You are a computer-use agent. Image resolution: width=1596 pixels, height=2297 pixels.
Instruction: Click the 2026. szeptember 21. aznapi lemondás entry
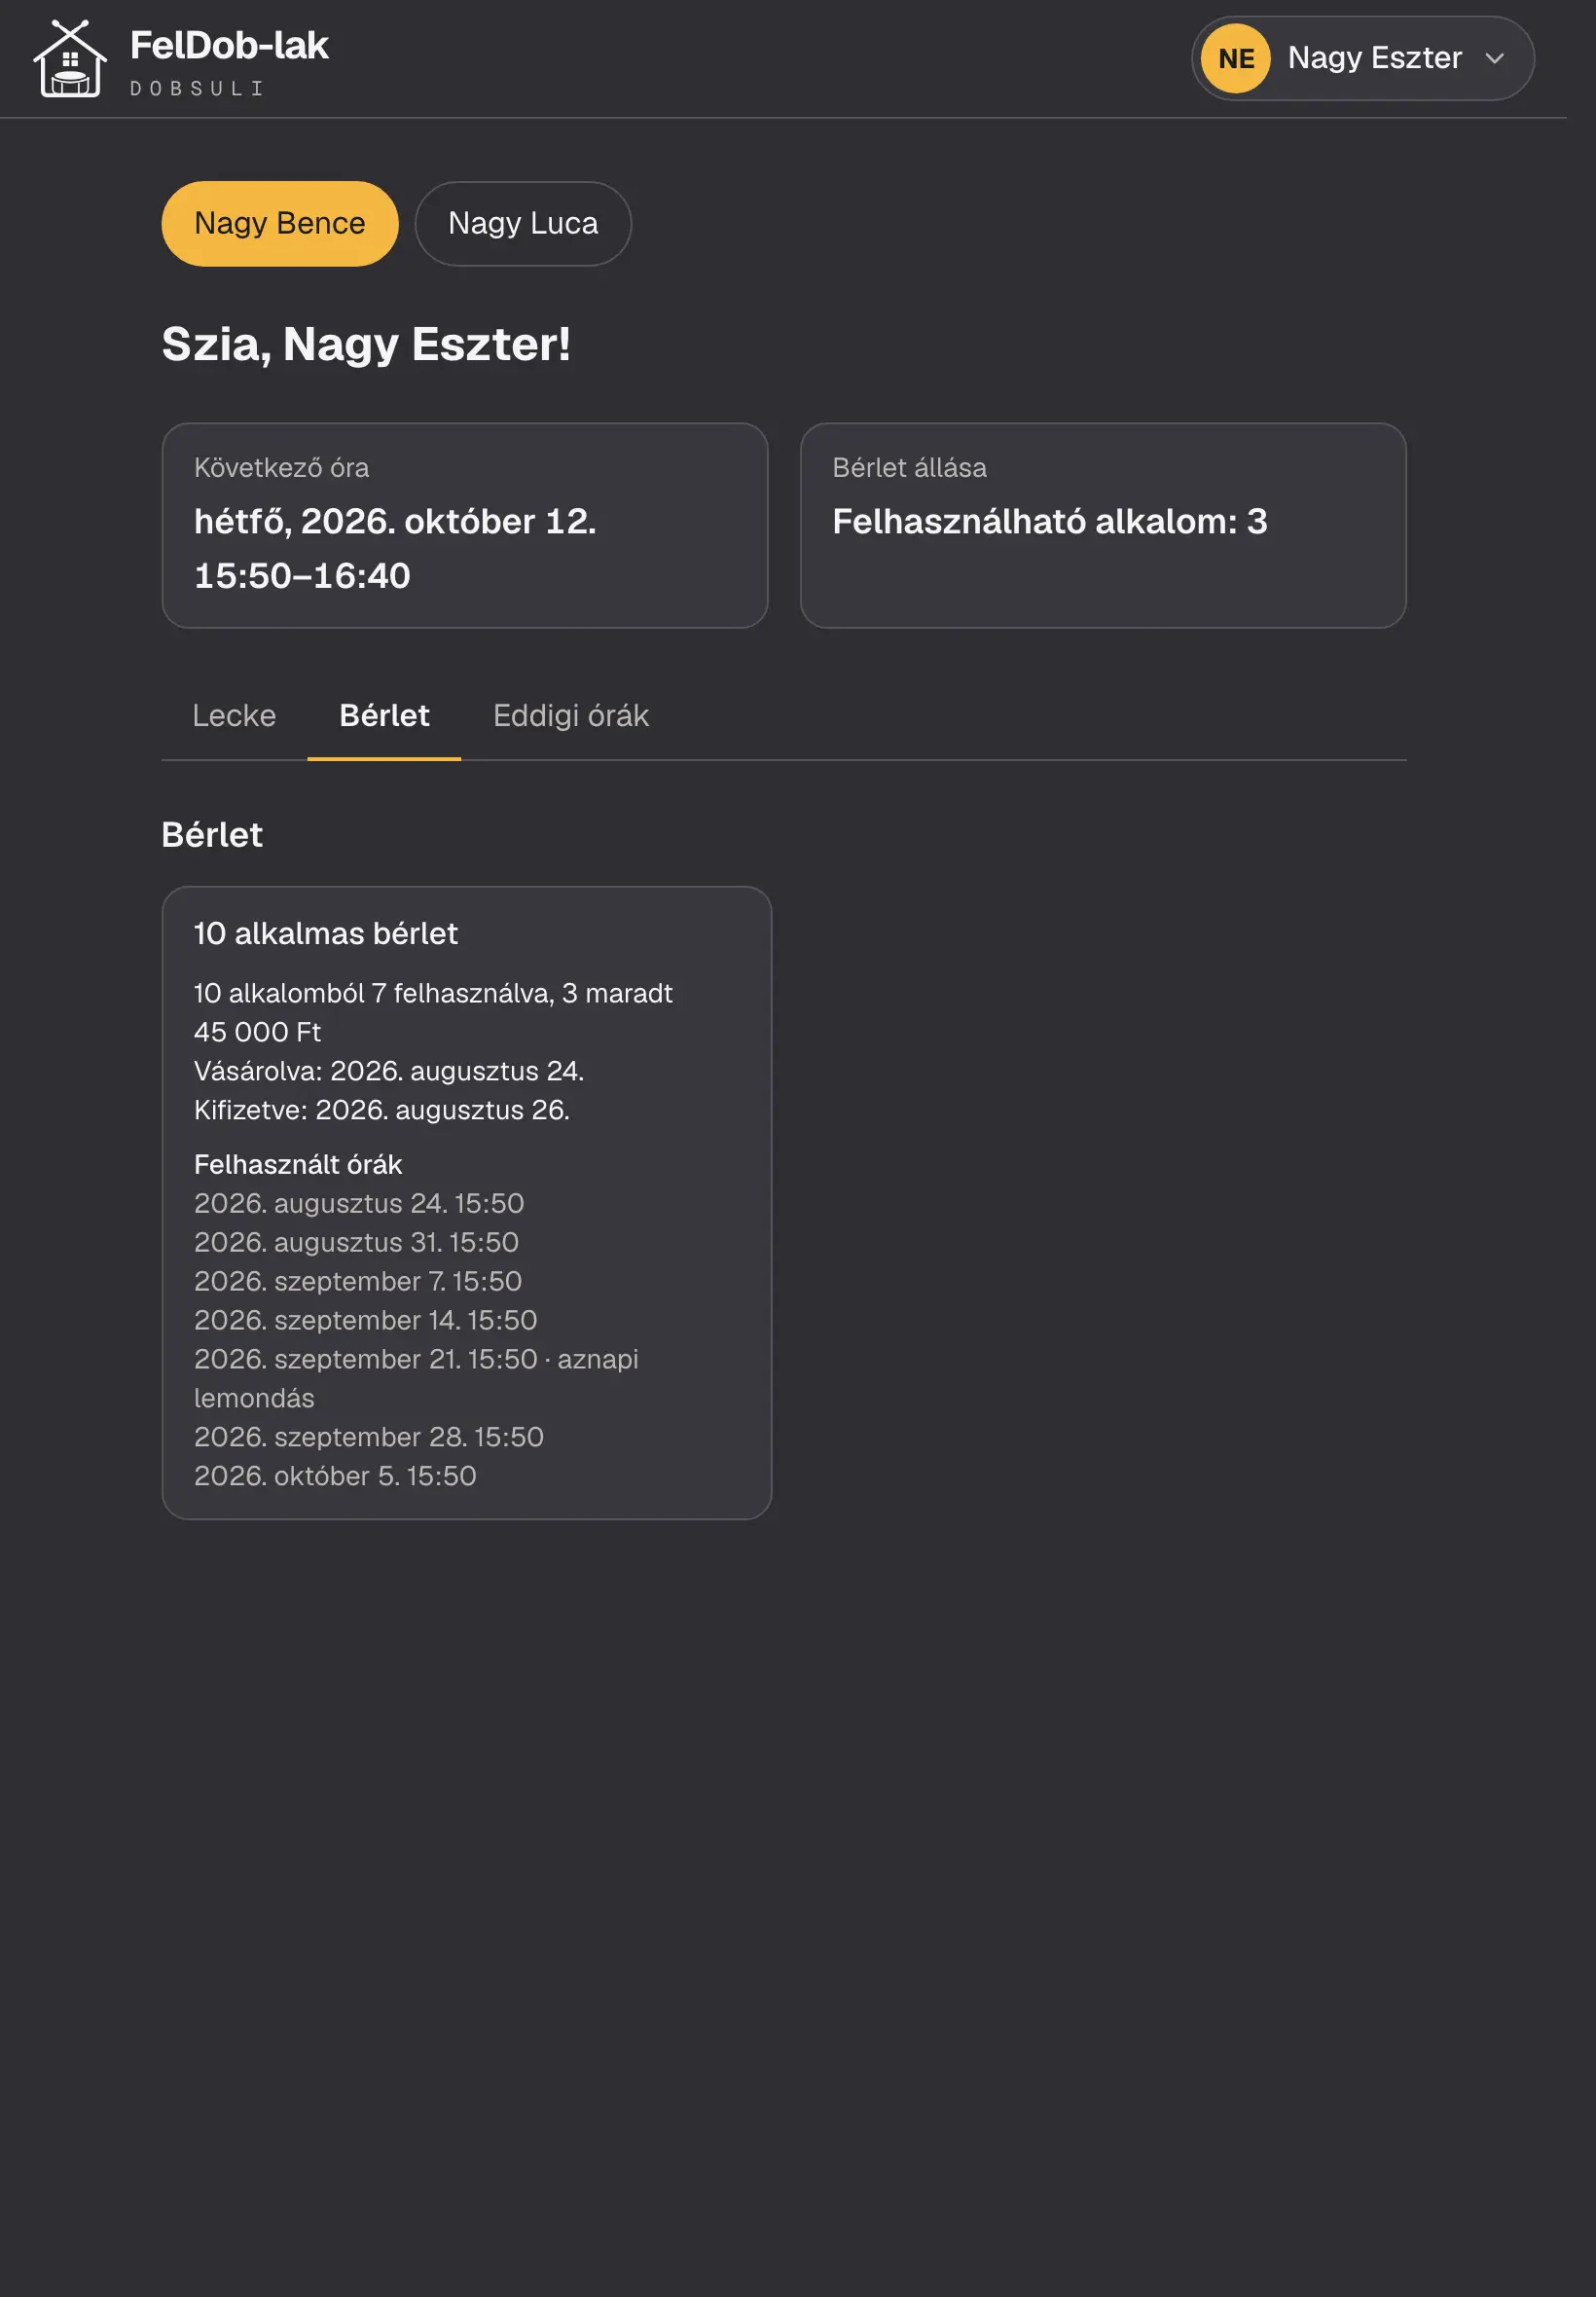click(x=416, y=1378)
